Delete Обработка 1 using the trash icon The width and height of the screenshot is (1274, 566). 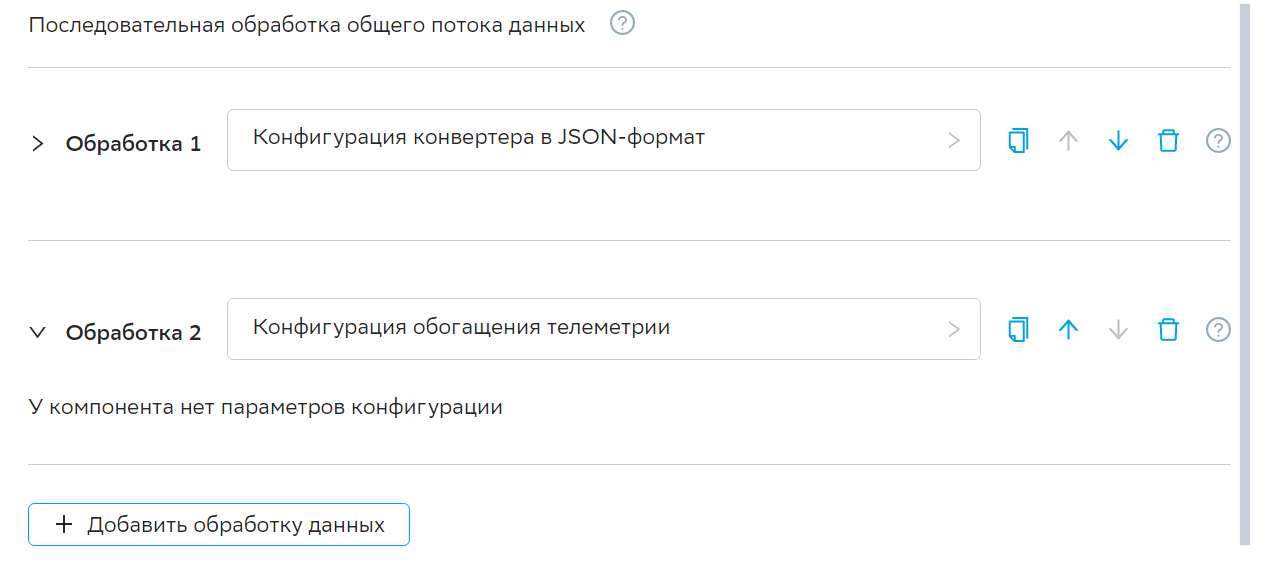(1168, 141)
